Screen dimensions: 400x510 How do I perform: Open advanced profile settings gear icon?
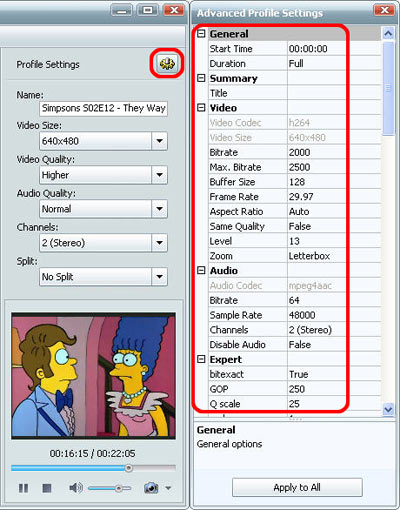[167, 63]
